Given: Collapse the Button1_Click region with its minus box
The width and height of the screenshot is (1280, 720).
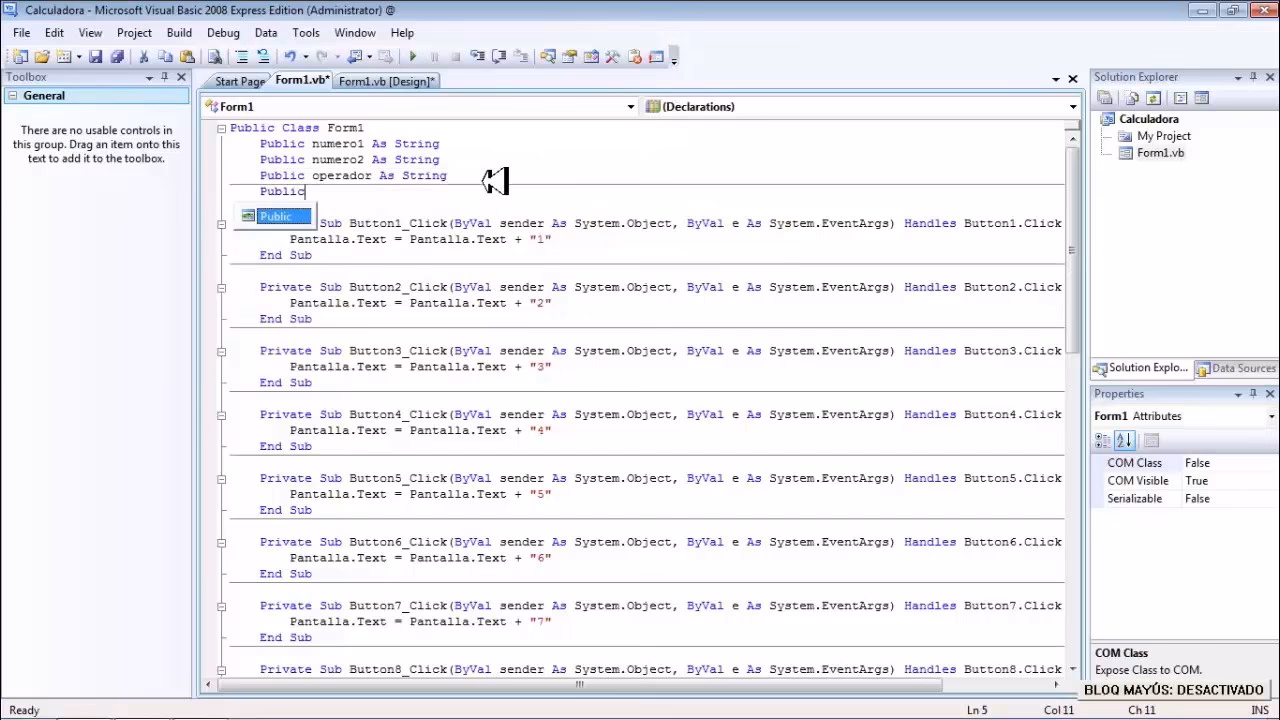Looking at the screenshot, I should [221, 223].
